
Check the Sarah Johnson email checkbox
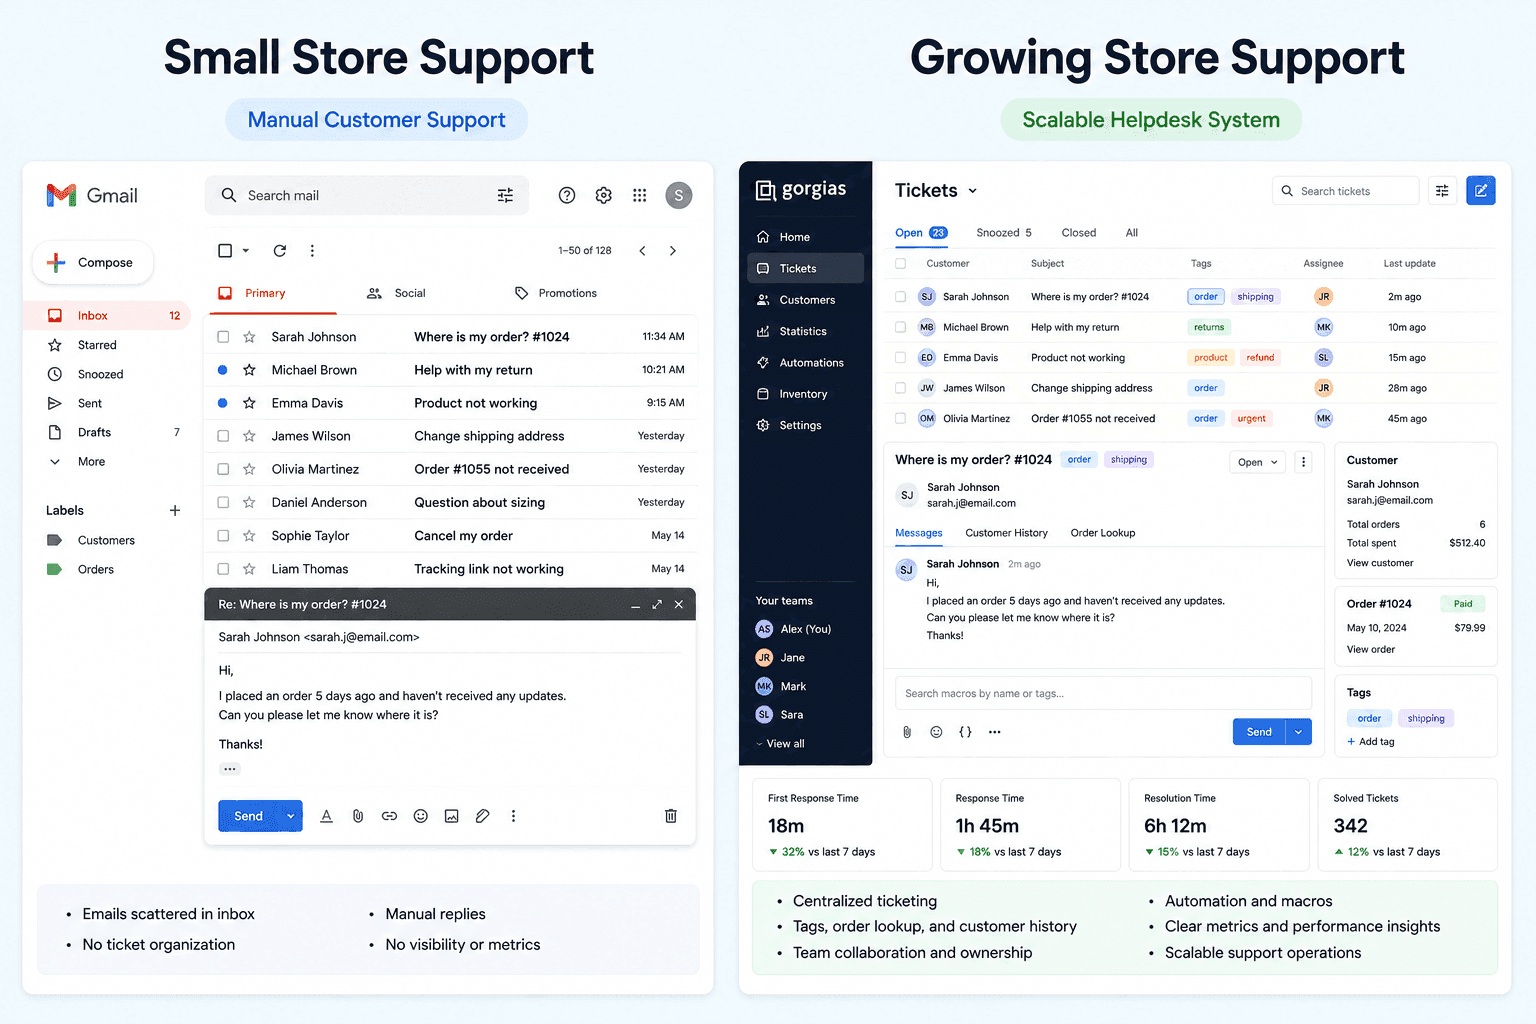click(x=223, y=337)
